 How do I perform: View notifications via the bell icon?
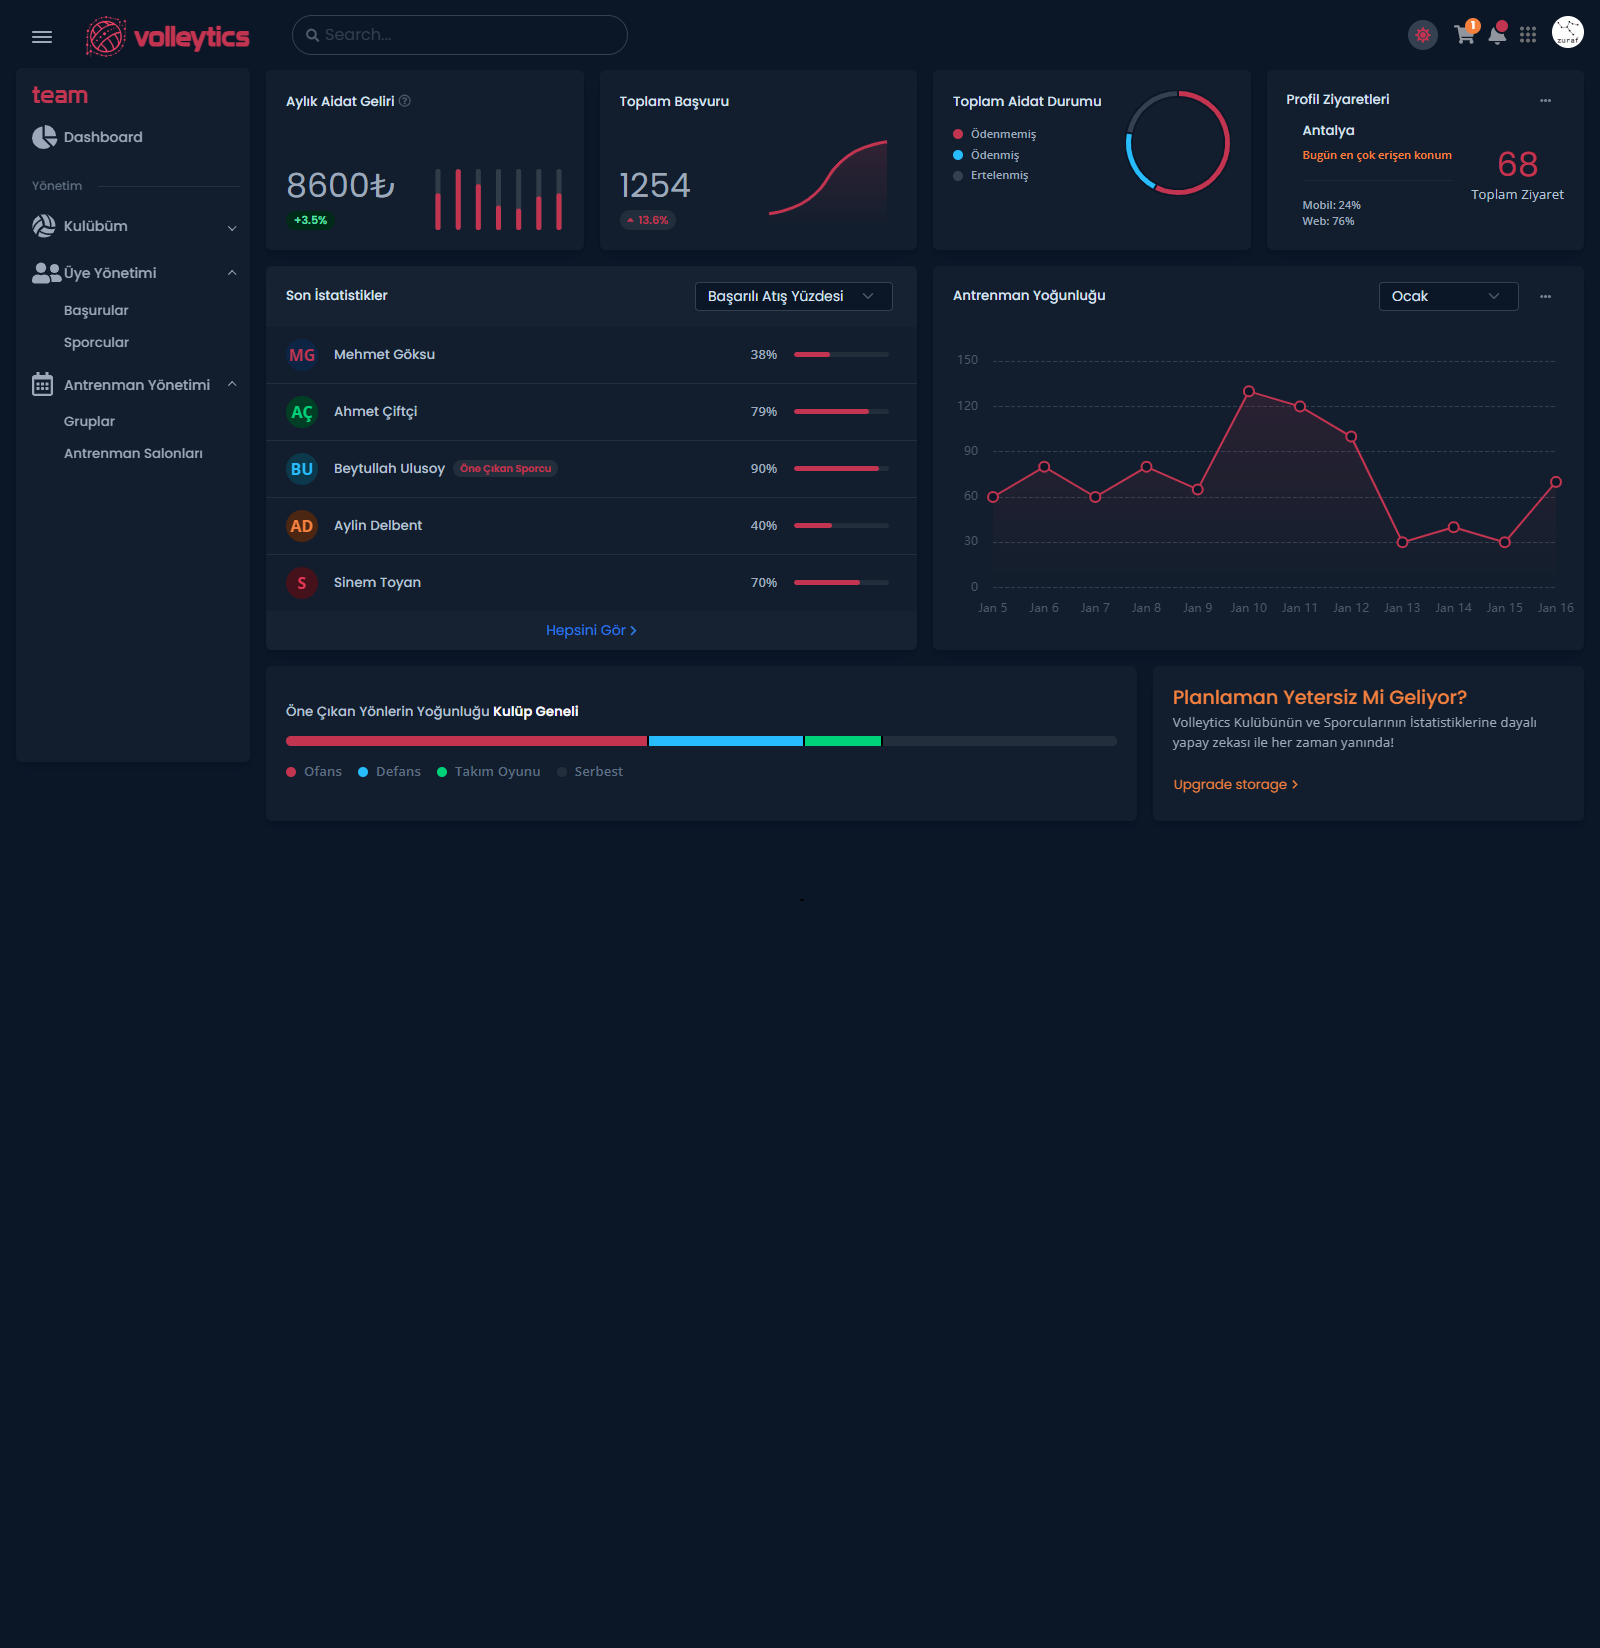[x=1497, y=34]
